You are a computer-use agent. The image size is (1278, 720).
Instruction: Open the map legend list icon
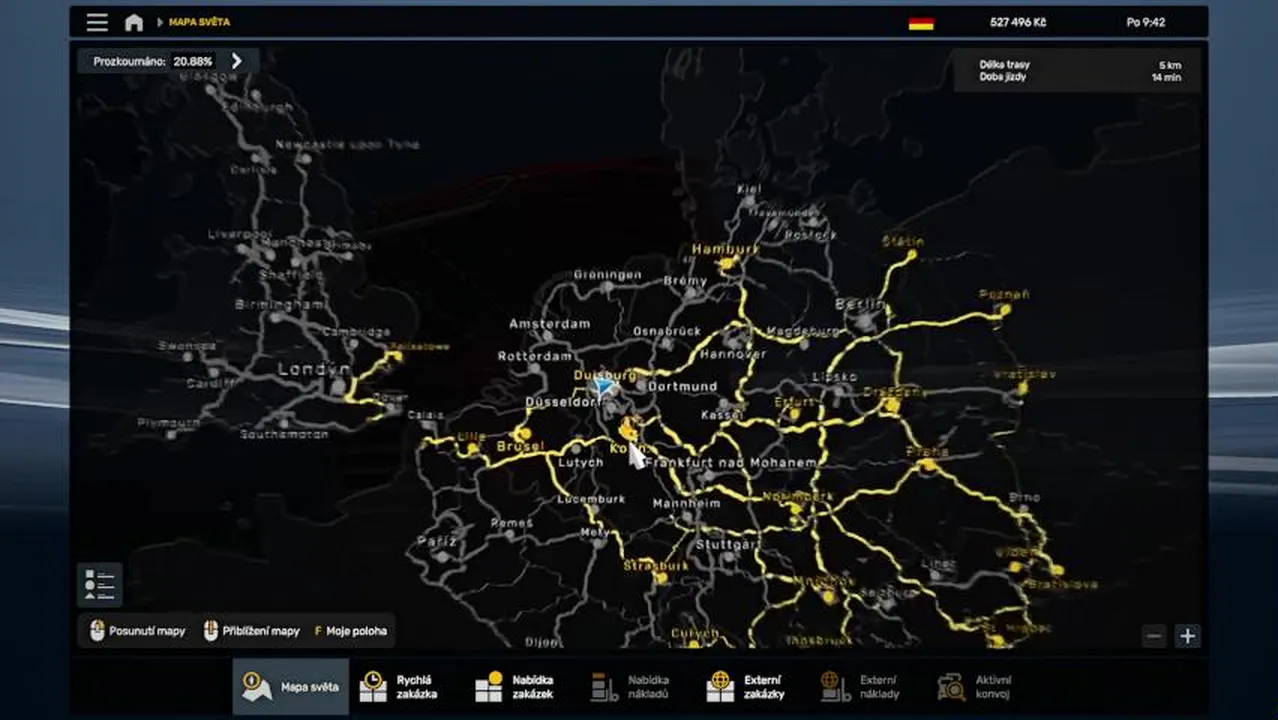pyautogui.click(x=99, y=584)
